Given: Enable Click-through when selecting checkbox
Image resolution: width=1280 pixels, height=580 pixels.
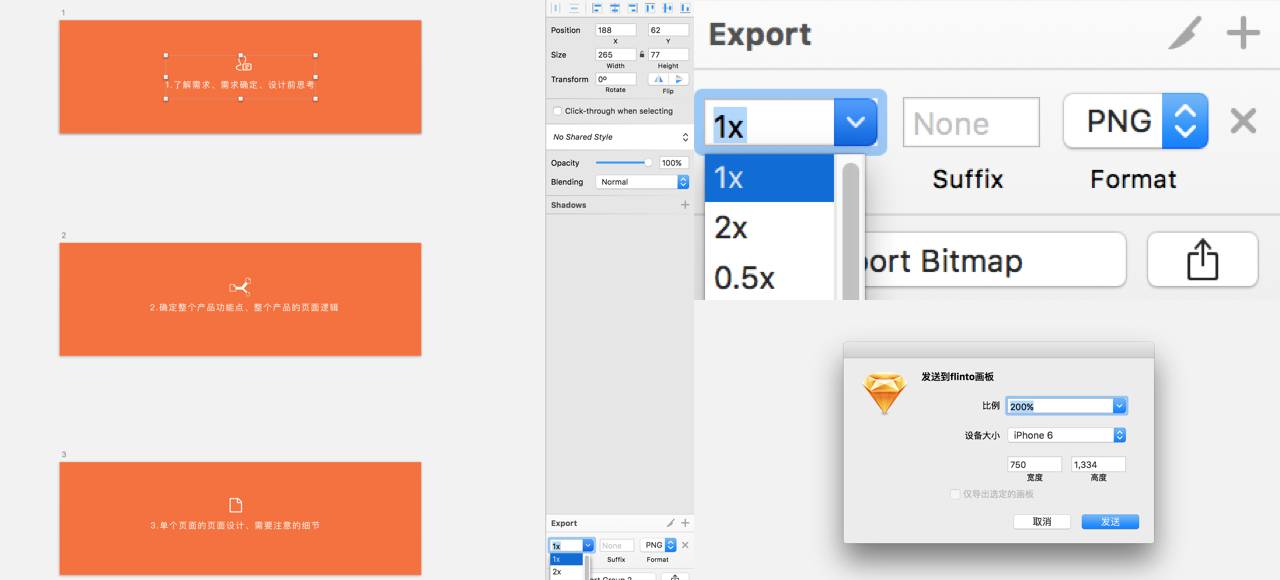Looking at the screenshot, I should 557,111.
